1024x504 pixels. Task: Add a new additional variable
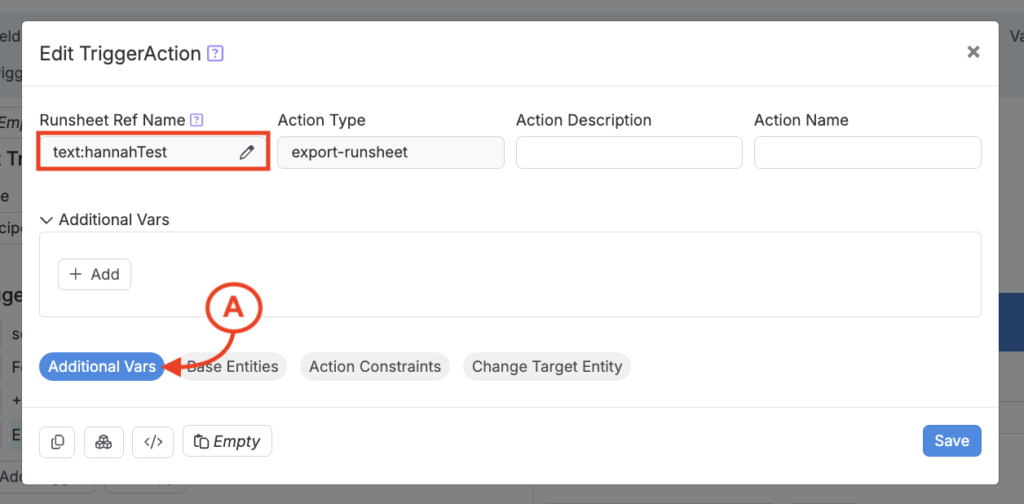(95, 274)
